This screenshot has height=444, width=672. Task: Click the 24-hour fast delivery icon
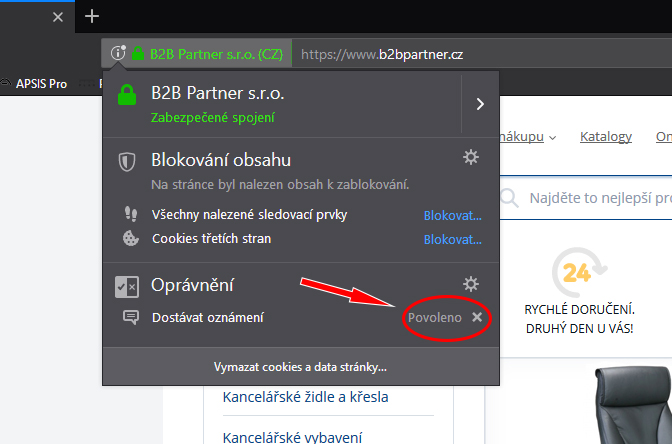coord(579,272)
